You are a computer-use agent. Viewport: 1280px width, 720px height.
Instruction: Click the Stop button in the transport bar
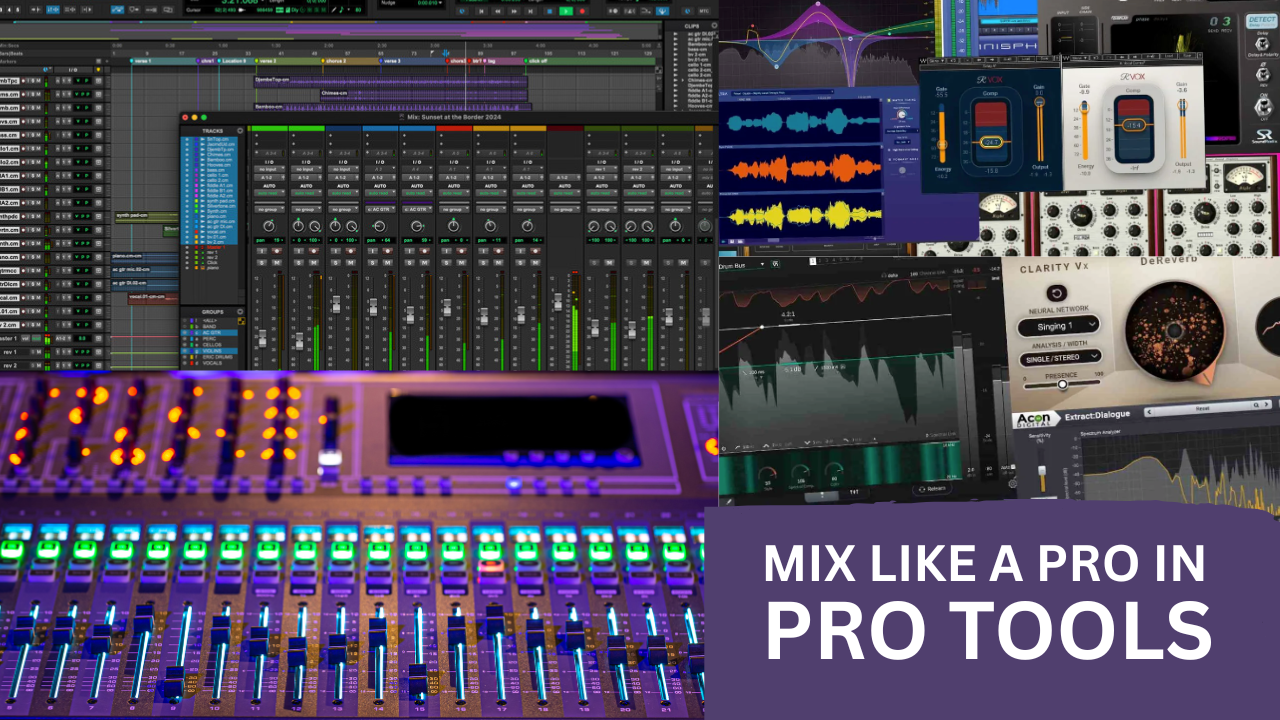551,11
